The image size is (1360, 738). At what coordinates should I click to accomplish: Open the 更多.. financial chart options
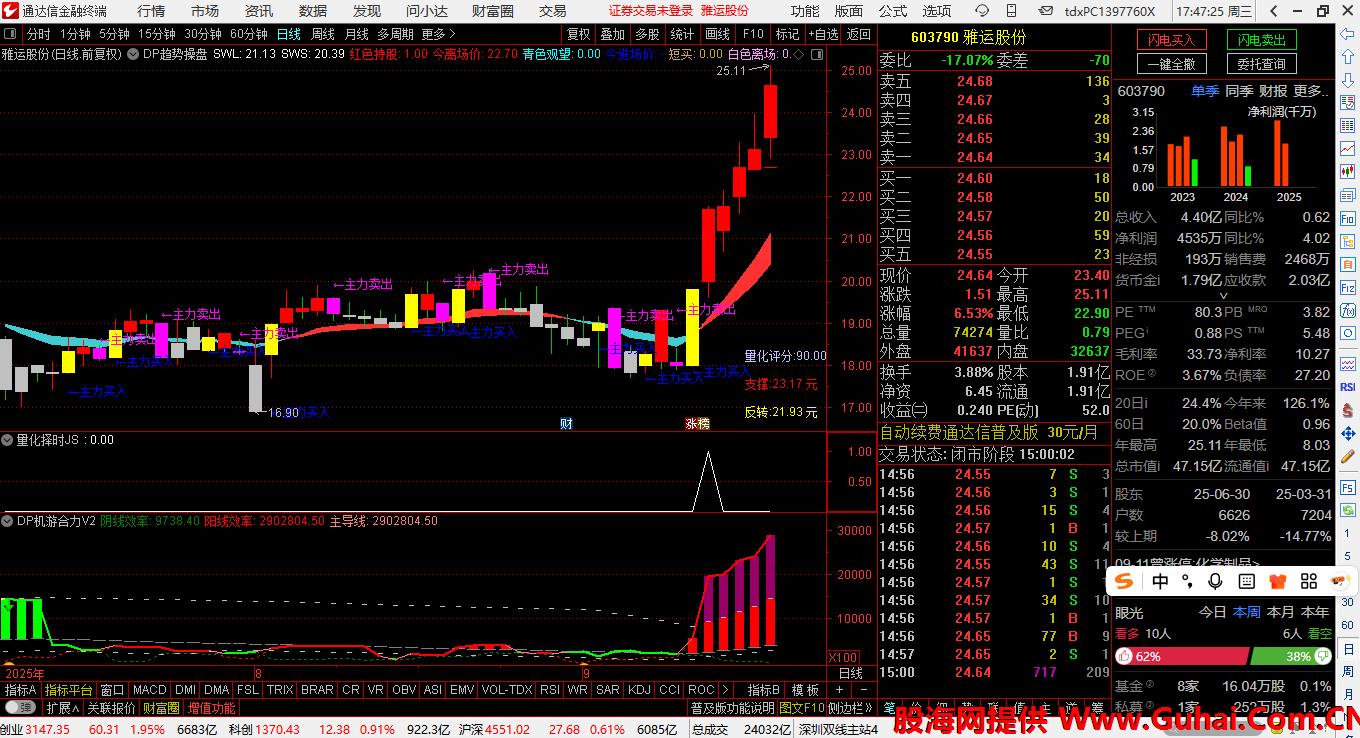pos(1312,91)
